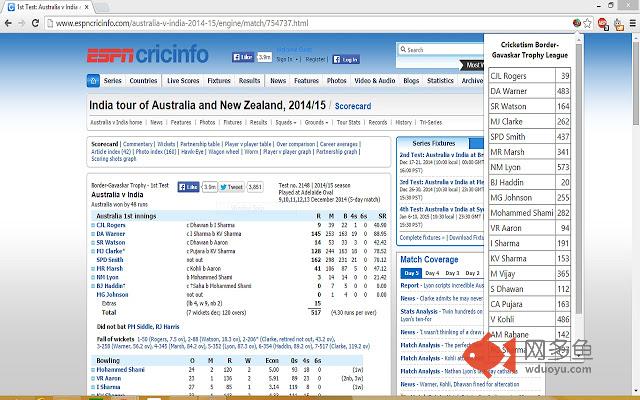Open the Results navigation menu
This screenshot has height=400, width=640.
(x=249, y=81)
